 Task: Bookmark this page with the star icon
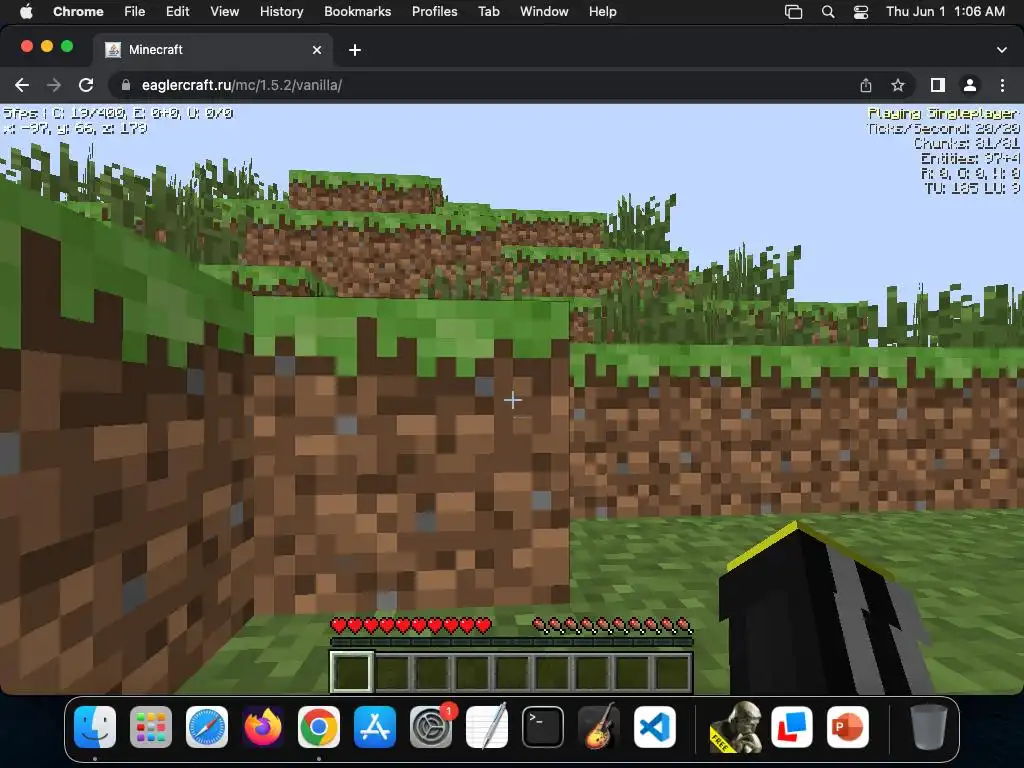[x=898, y=85]
